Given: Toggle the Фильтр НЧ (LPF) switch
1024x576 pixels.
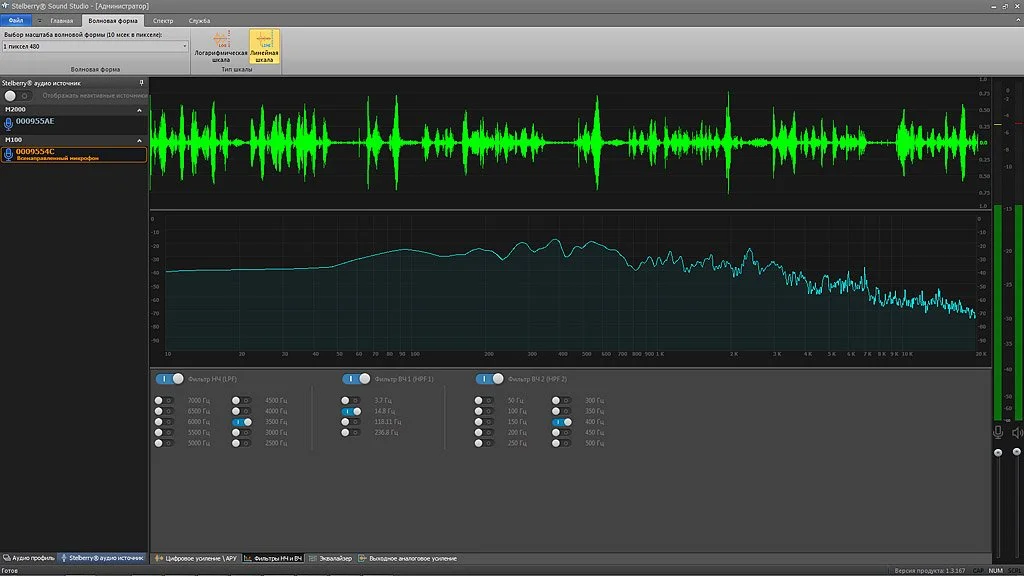Looking at the screenshot, I should click(170, 379).
